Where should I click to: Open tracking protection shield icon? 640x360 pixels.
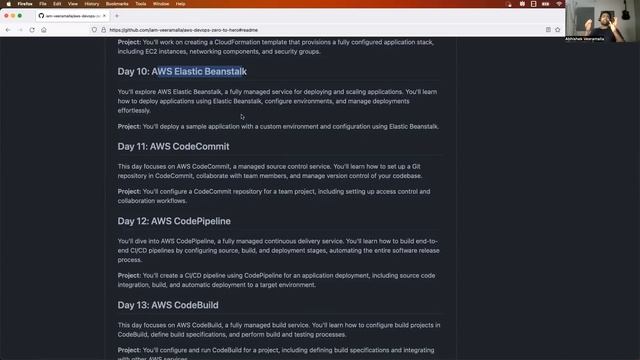click(x=94, y=30)
